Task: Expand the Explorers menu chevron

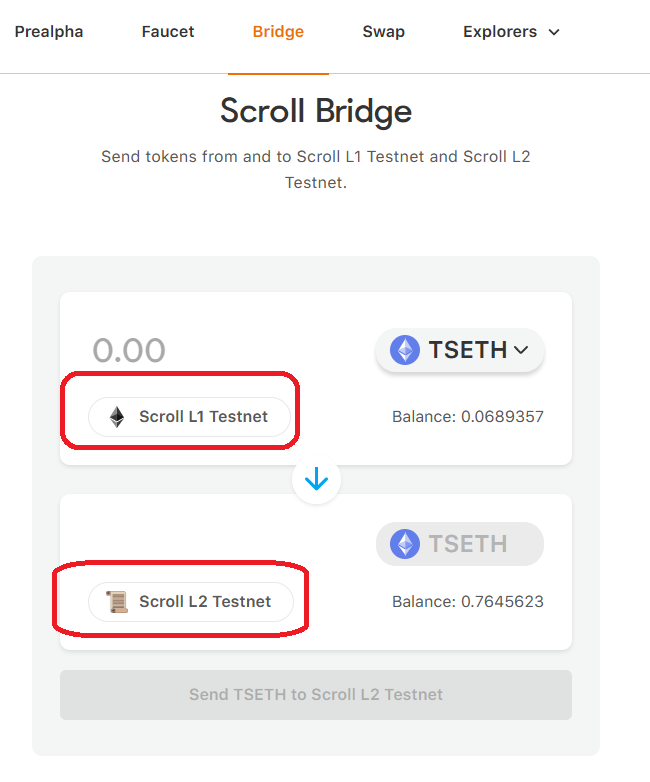Action: point(554,32)
